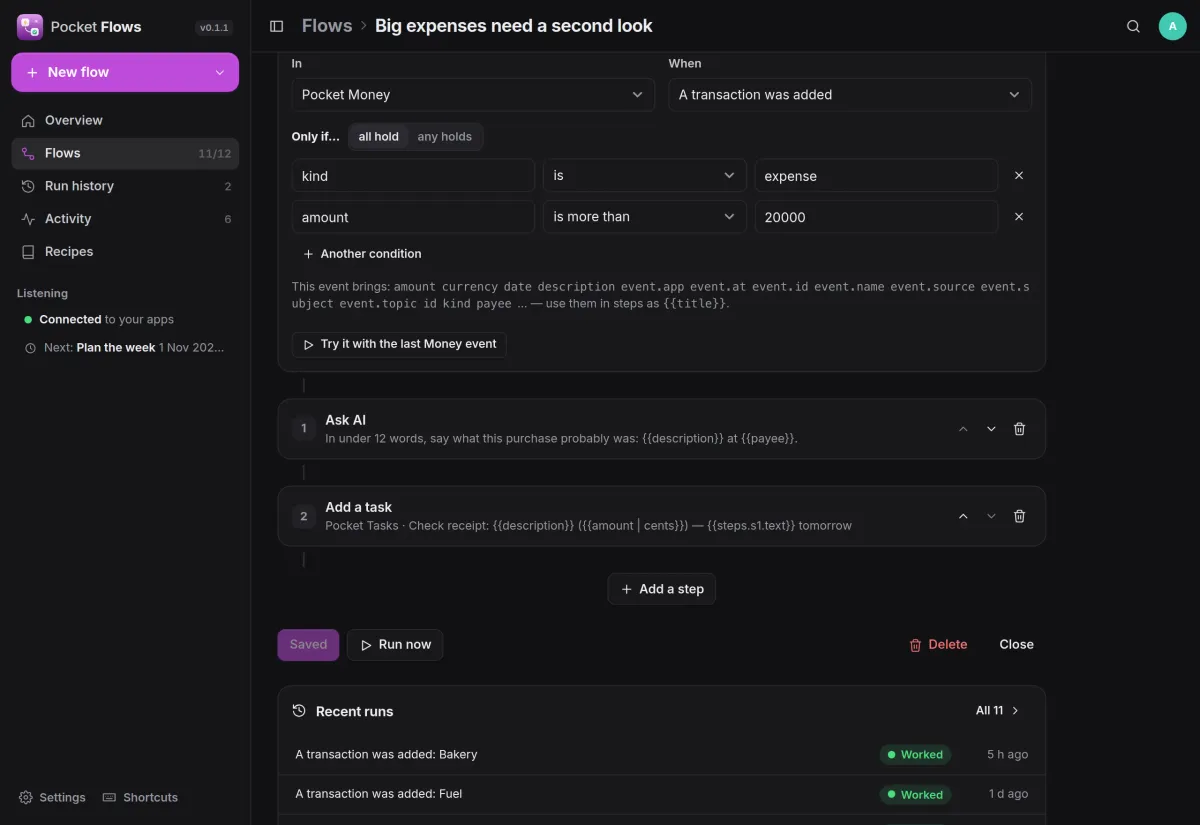Click 'Try it with the last Money event'

click(399, 344)
